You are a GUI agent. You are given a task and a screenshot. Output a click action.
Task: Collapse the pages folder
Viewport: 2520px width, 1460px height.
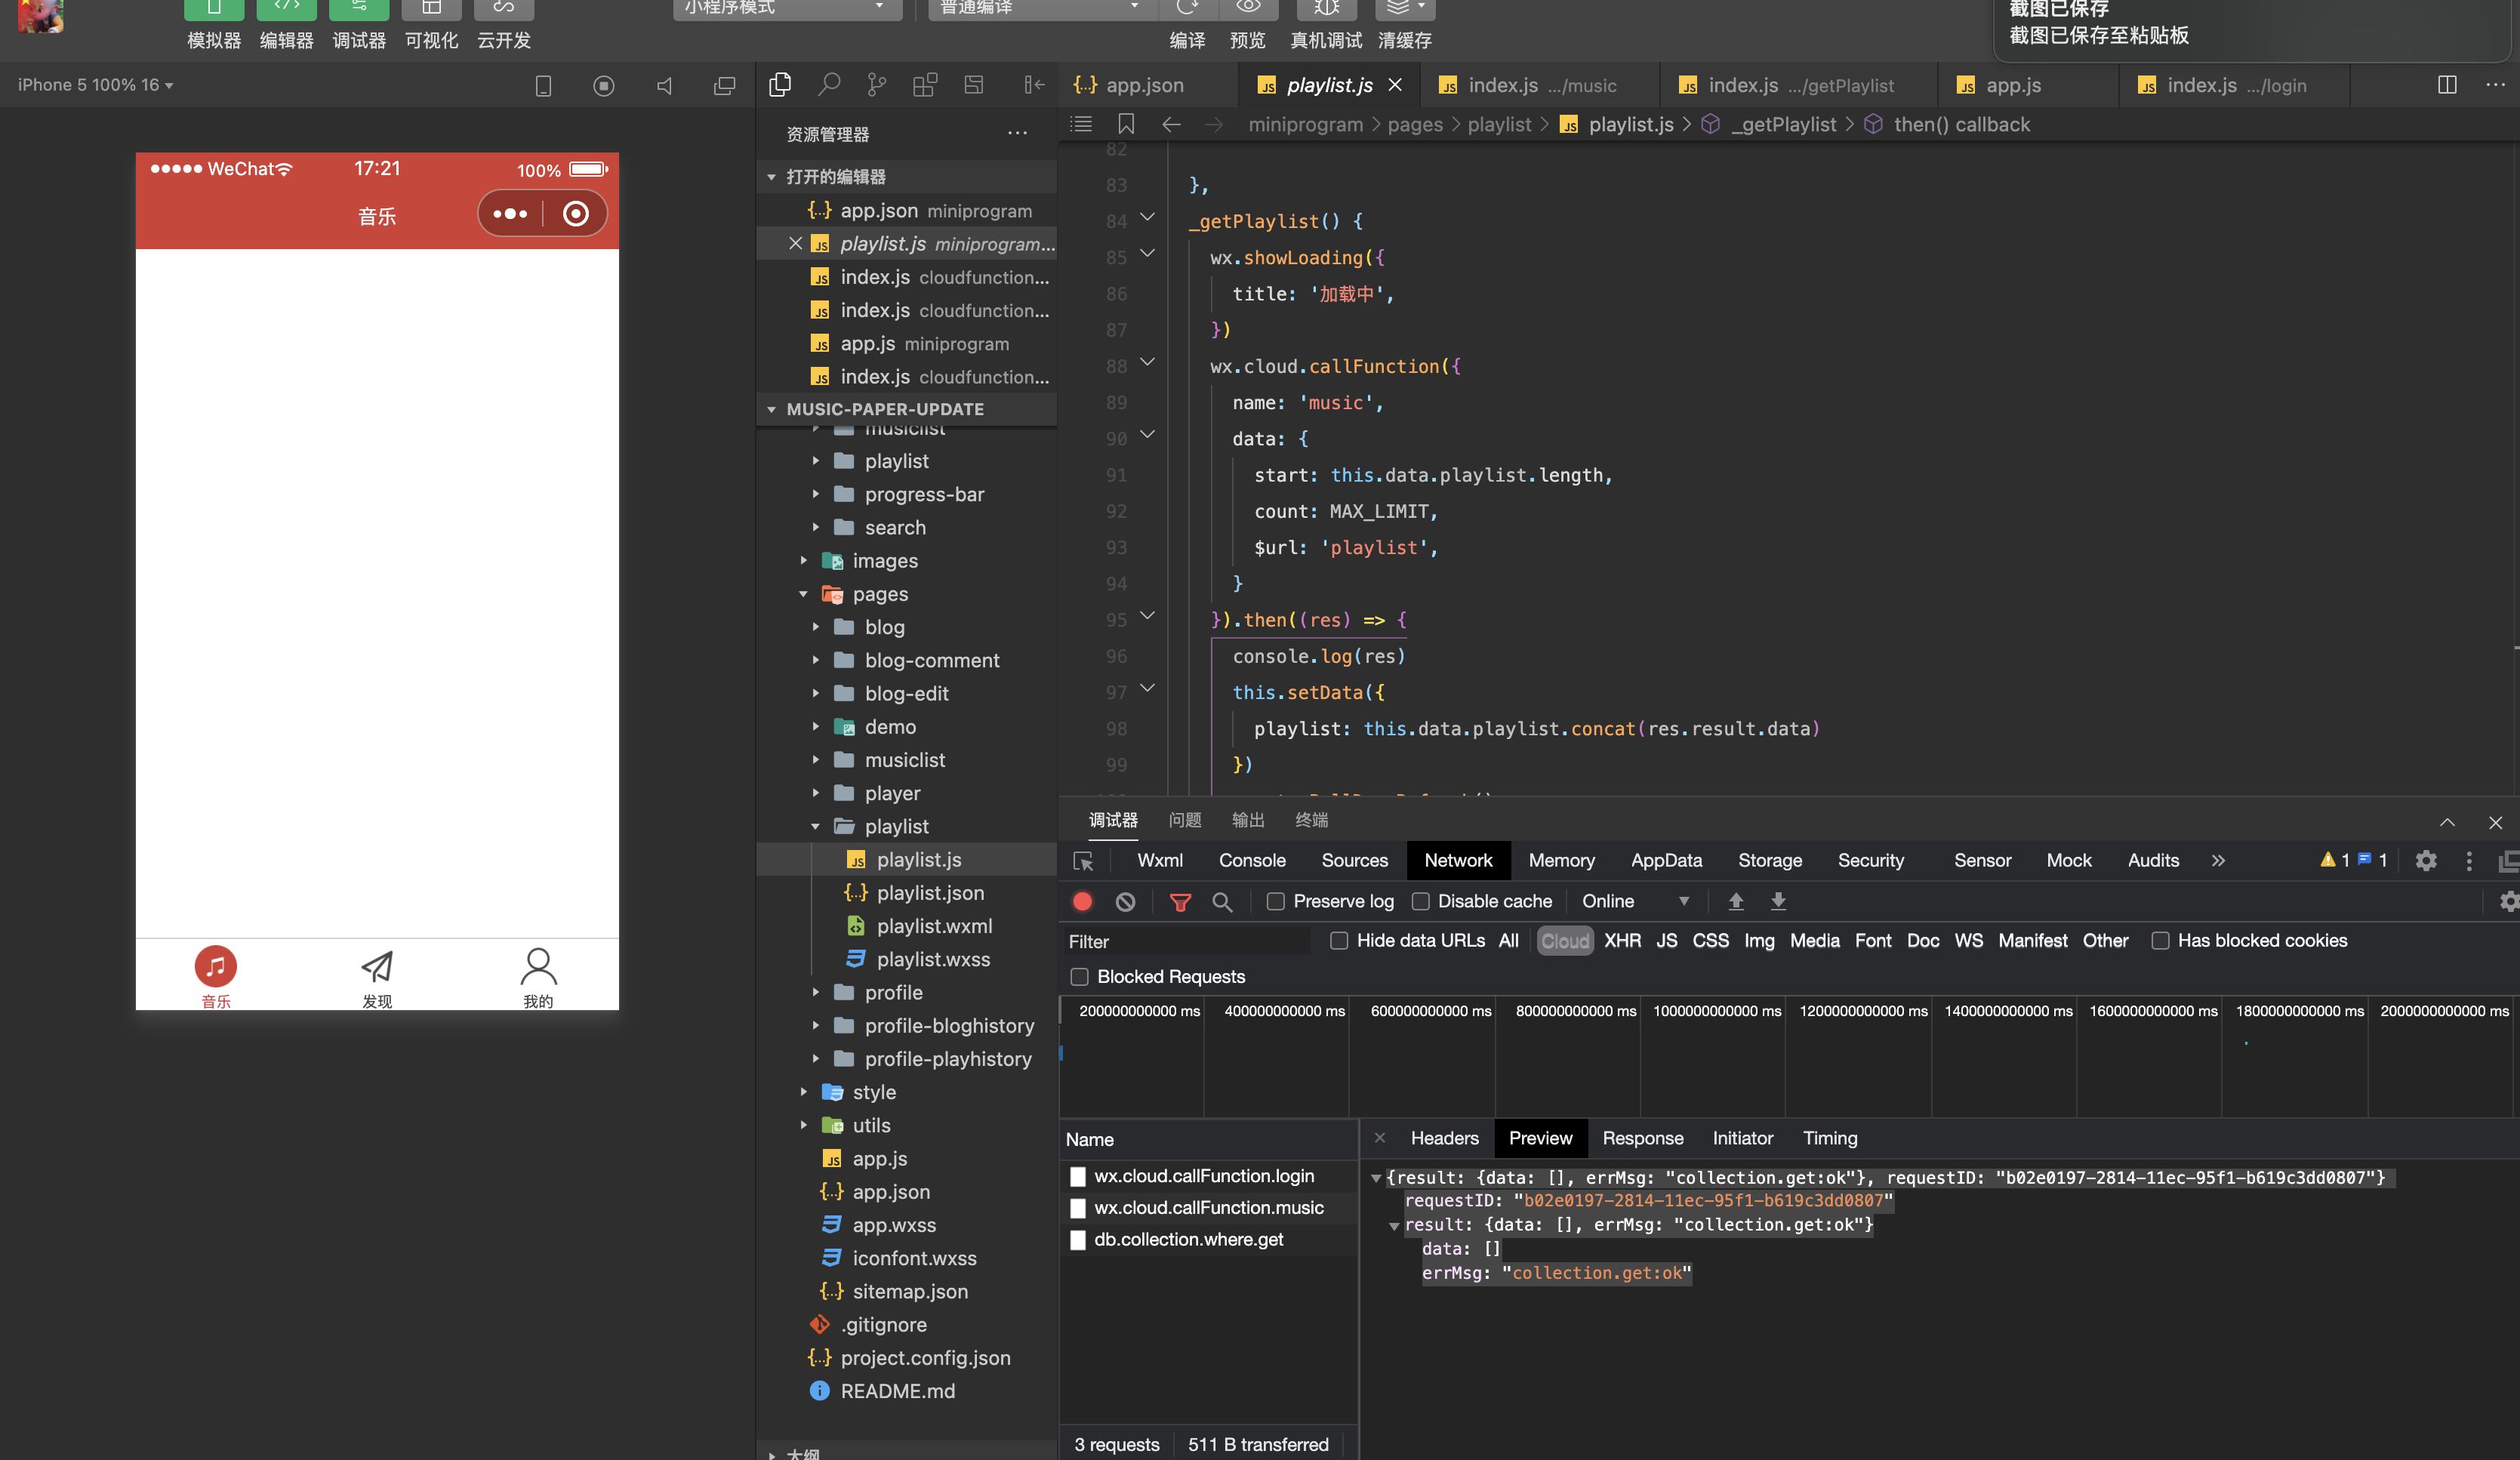[803, 594]
